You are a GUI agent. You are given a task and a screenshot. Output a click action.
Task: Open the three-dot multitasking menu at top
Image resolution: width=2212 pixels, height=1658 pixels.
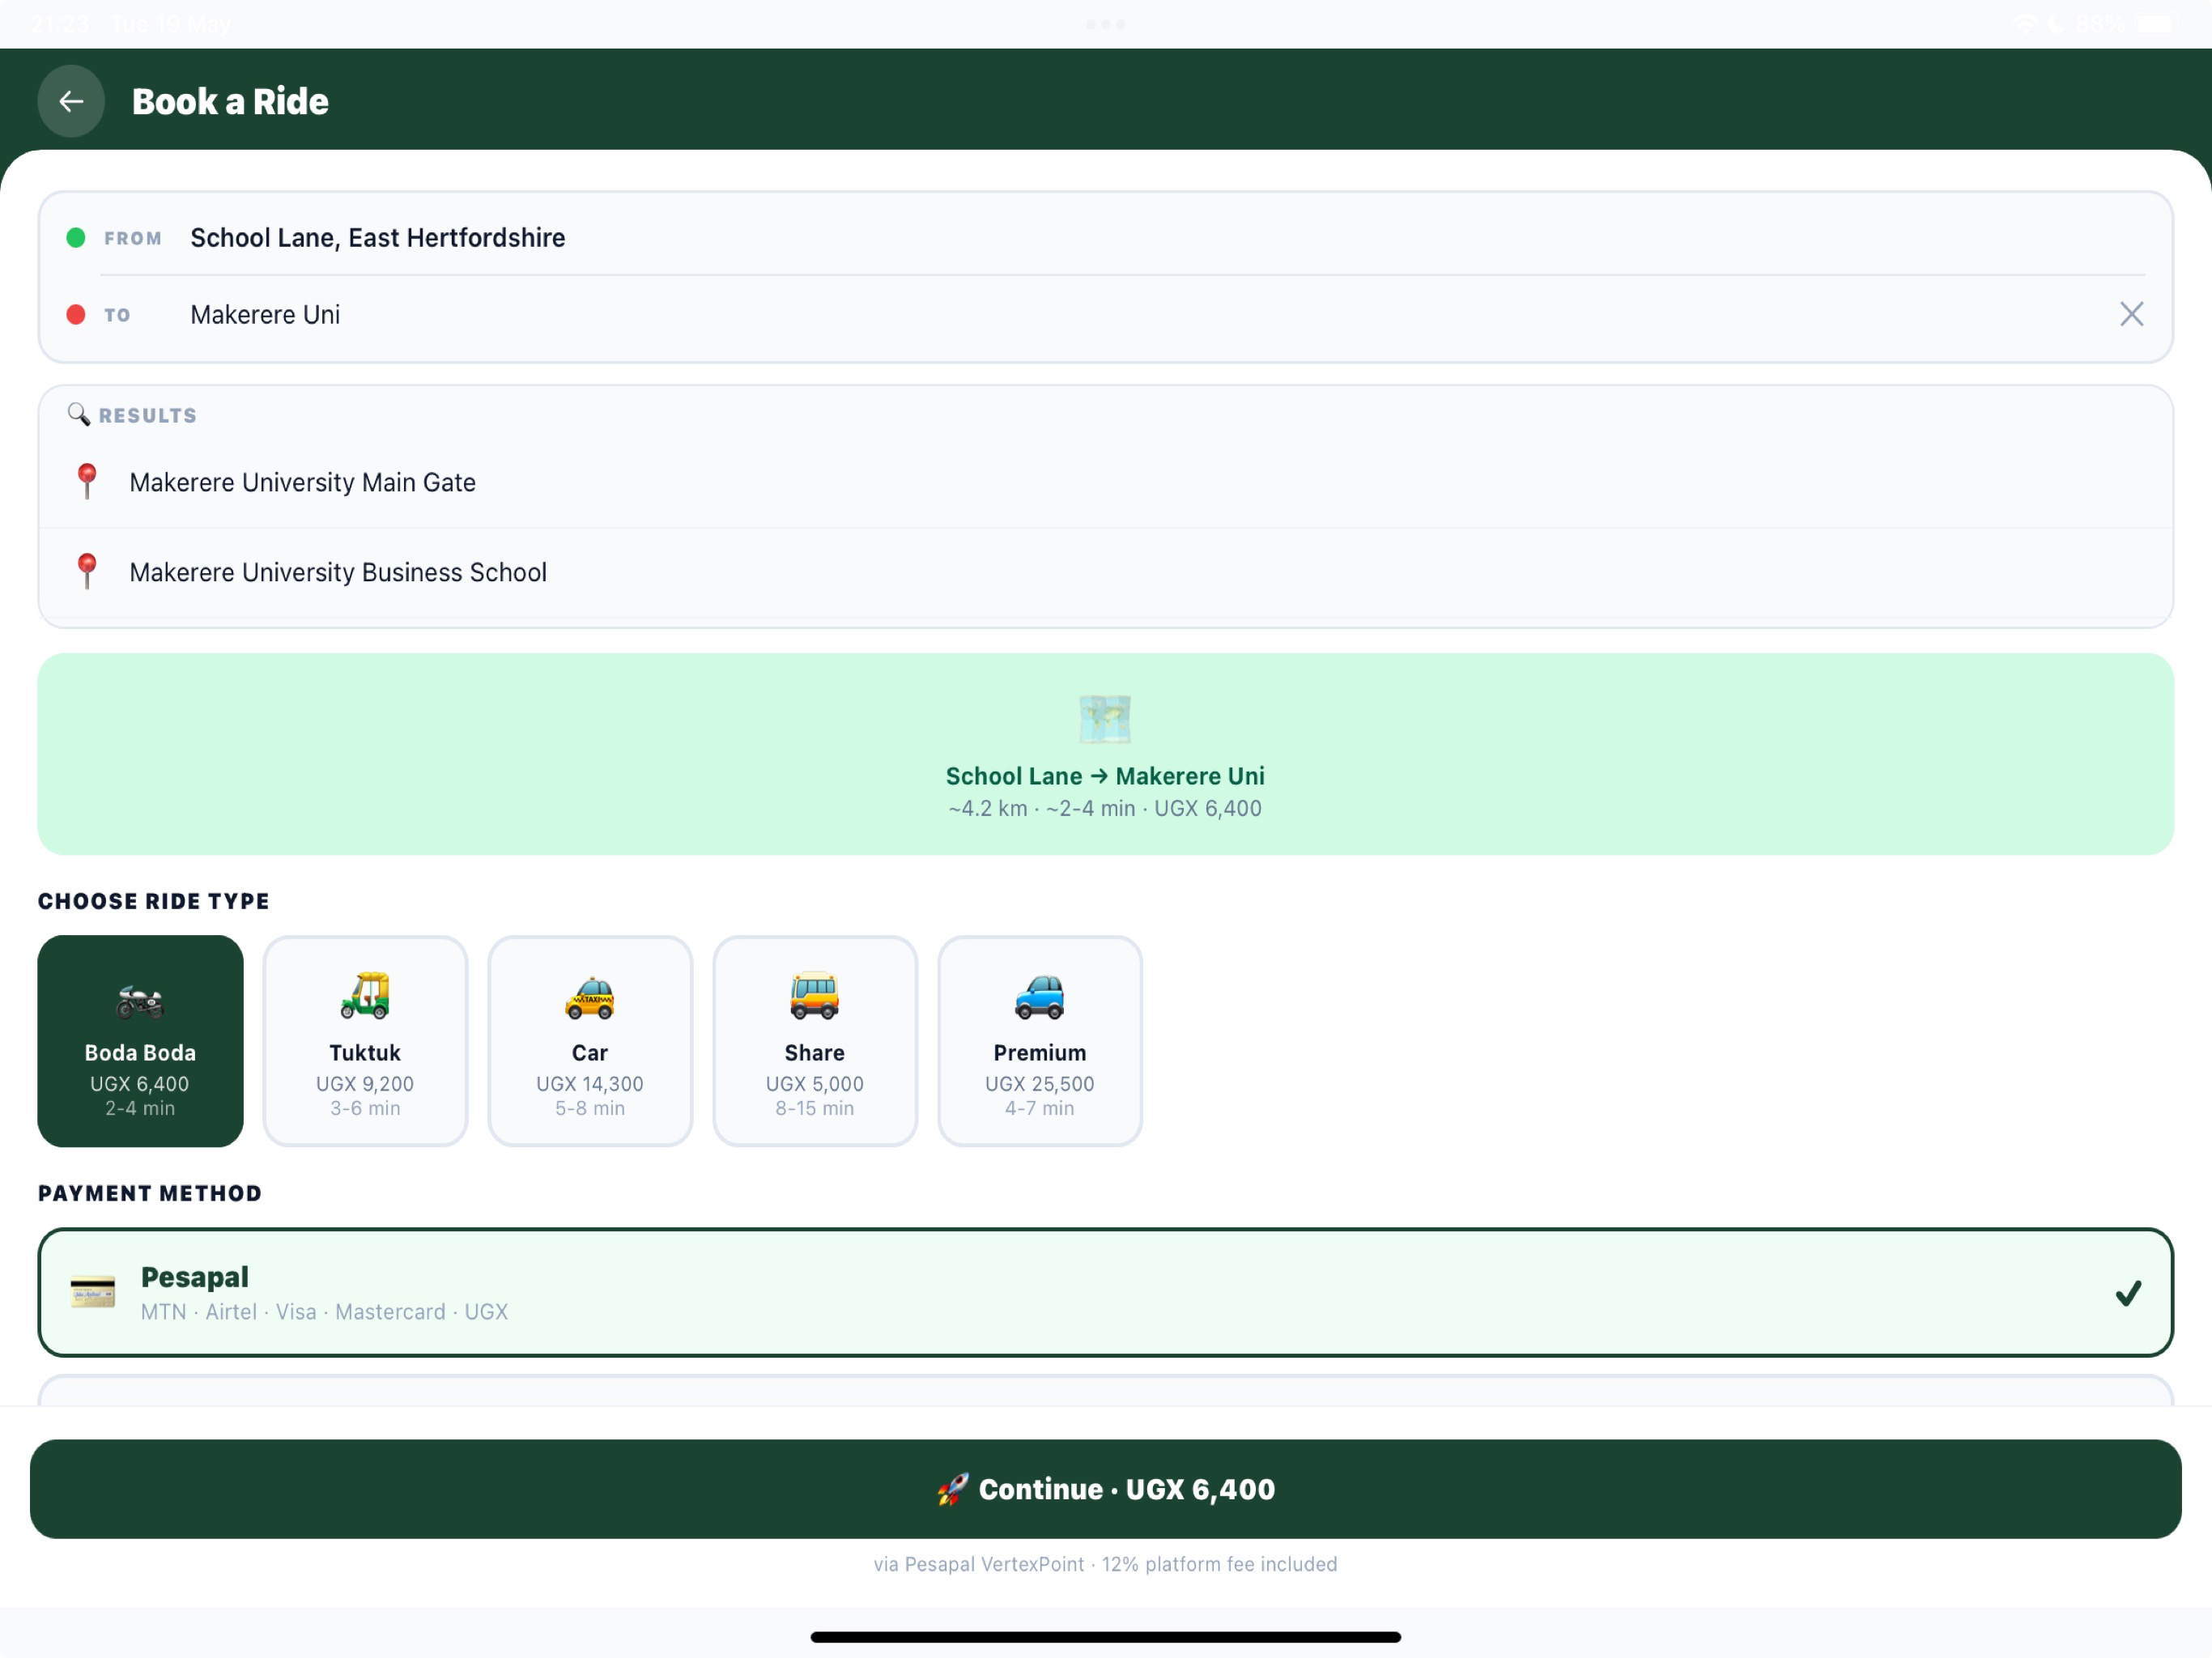pyautogui.click(x=1106, y=24)
